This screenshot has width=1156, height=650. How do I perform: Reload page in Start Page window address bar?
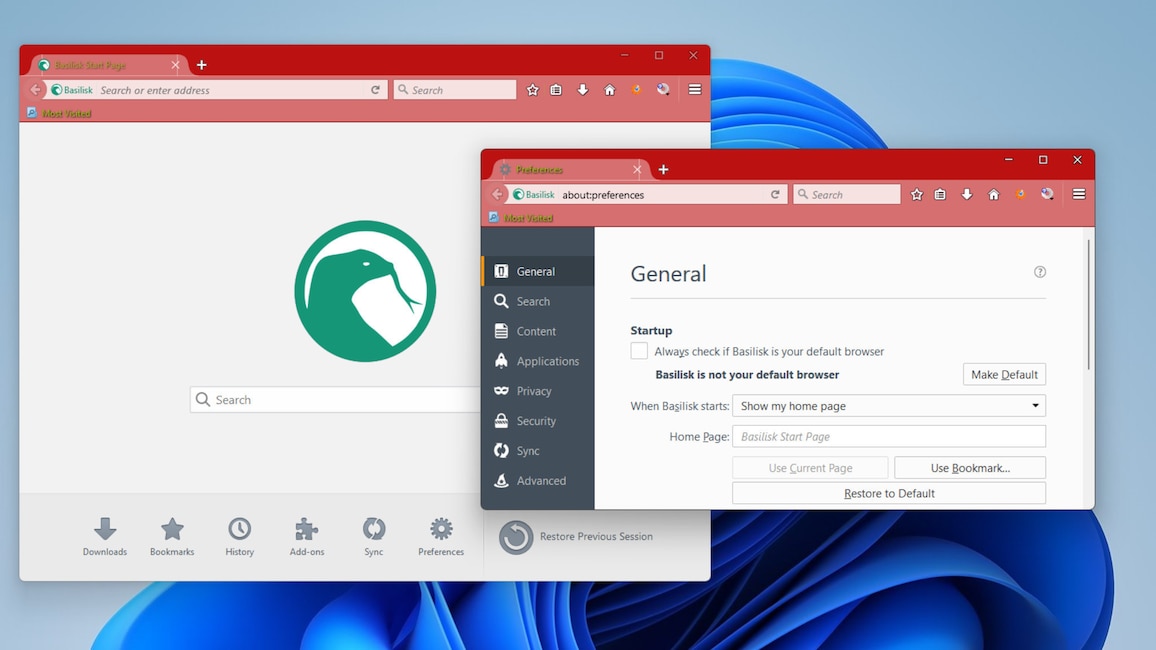375,90
